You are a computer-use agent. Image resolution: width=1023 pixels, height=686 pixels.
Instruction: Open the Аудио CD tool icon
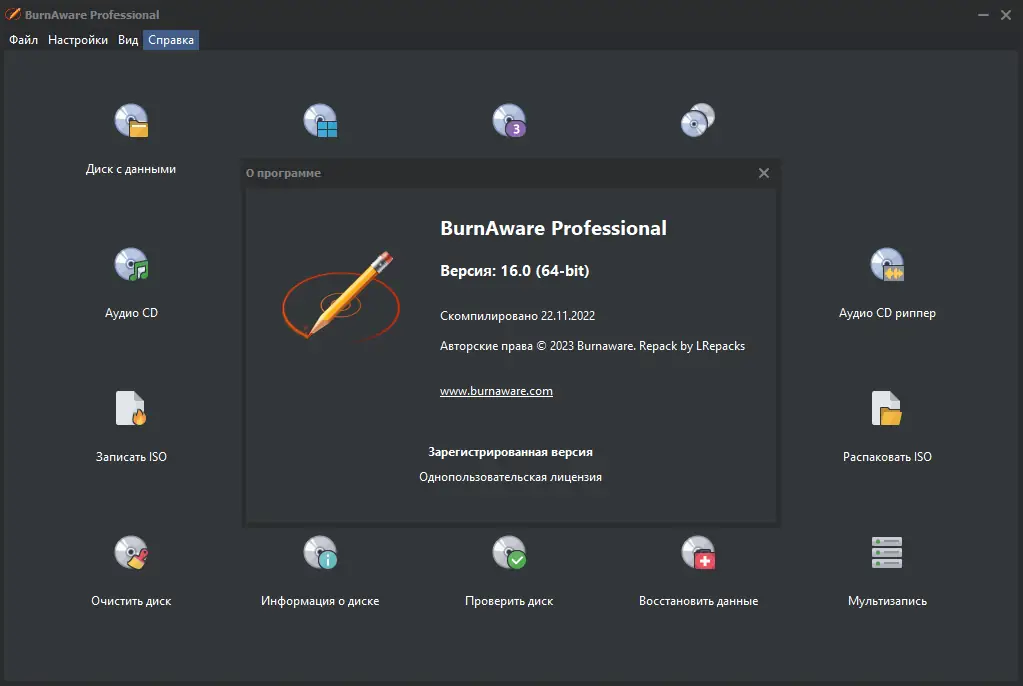tap(131, 264)
